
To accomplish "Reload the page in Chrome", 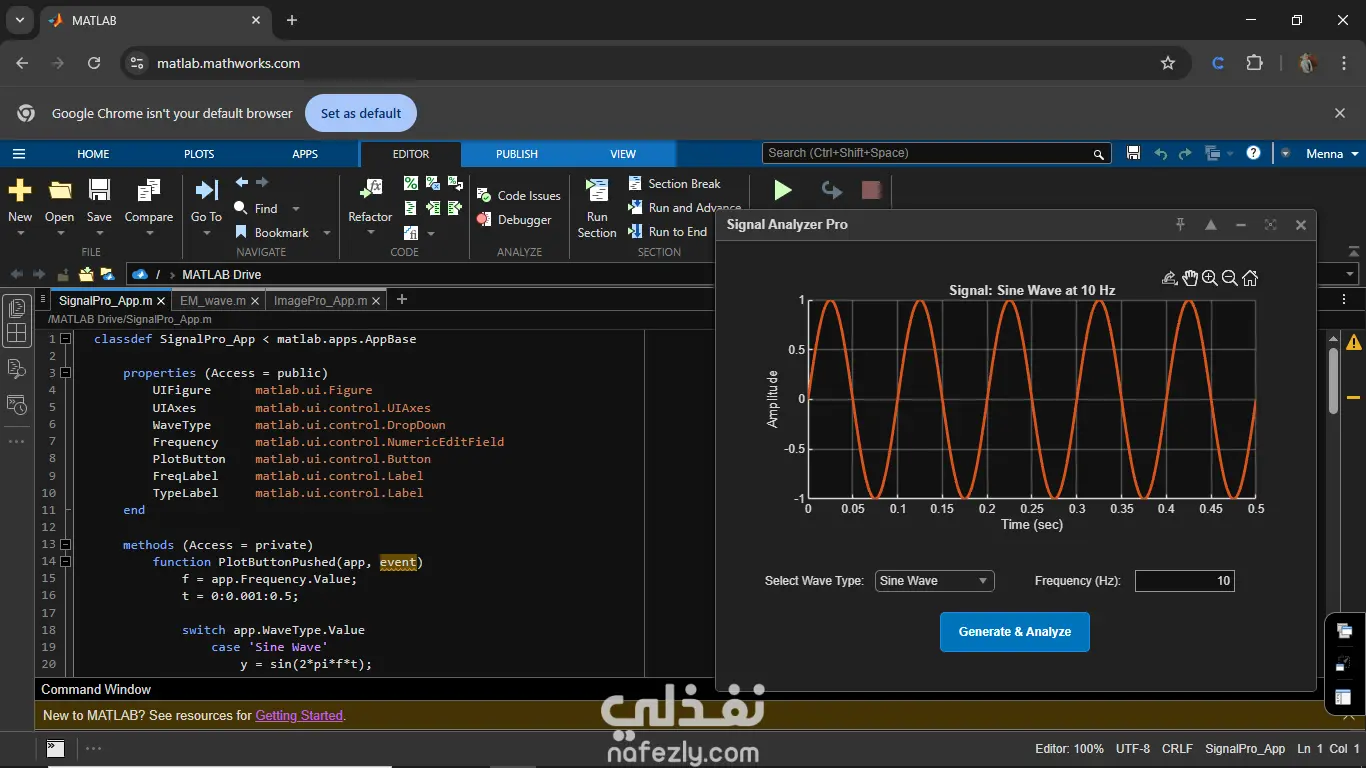I will coord(94,63).
